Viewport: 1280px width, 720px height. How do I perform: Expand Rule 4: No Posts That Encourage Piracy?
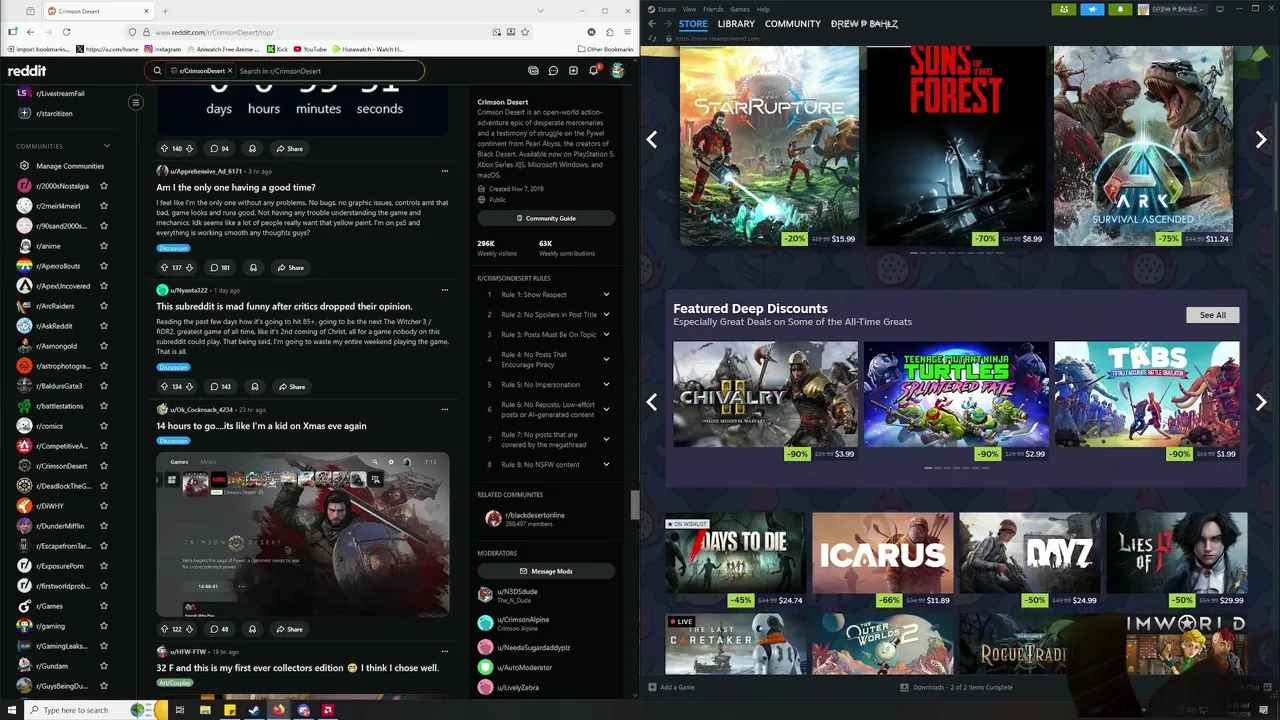click(x=606, y=359)
